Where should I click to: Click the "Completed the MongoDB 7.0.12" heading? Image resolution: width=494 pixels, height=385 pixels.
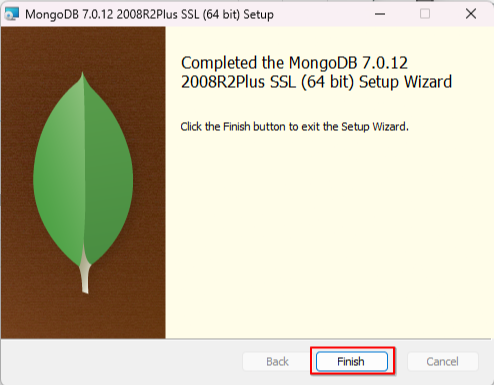(x=316, y=72)
